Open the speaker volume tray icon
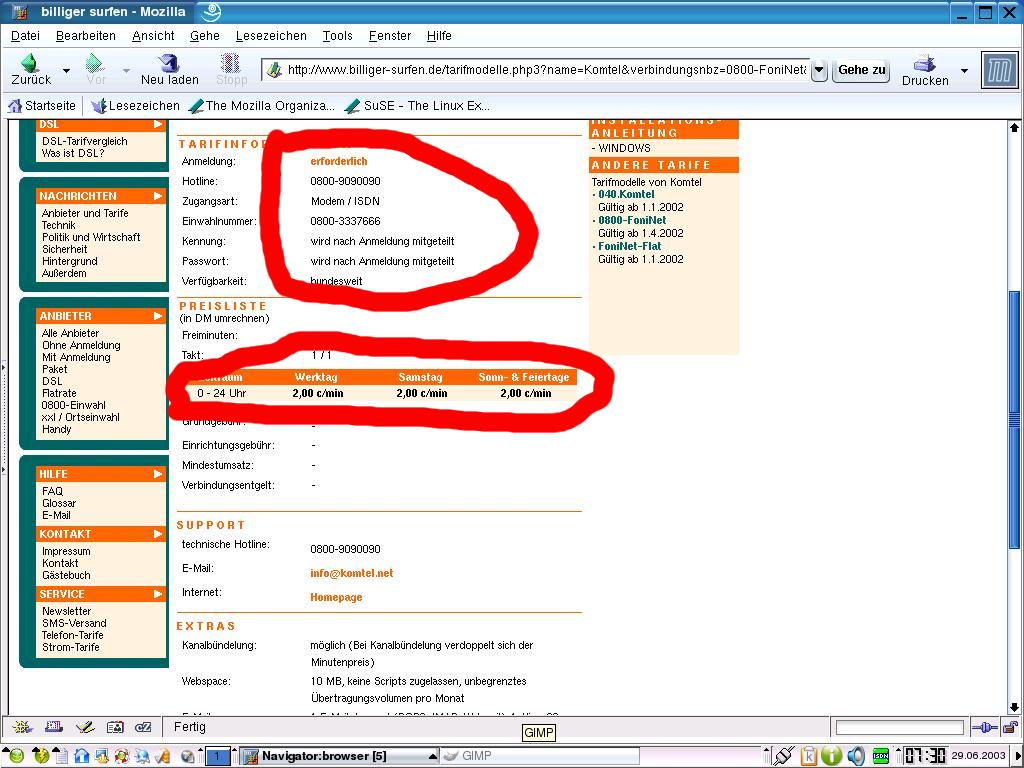This screenshot has height=768, width=1024. [x=856, y=756]
